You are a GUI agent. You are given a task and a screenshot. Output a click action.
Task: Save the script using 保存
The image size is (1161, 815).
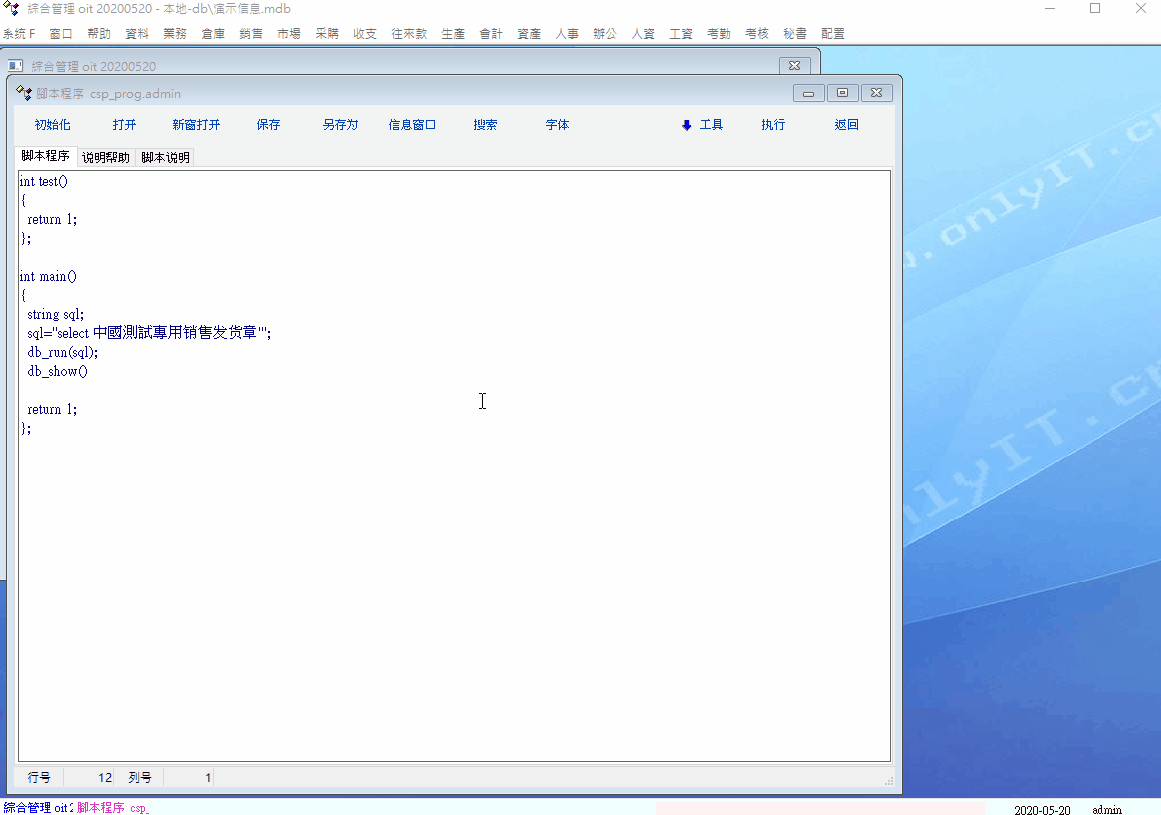click(x=268, y=125)
